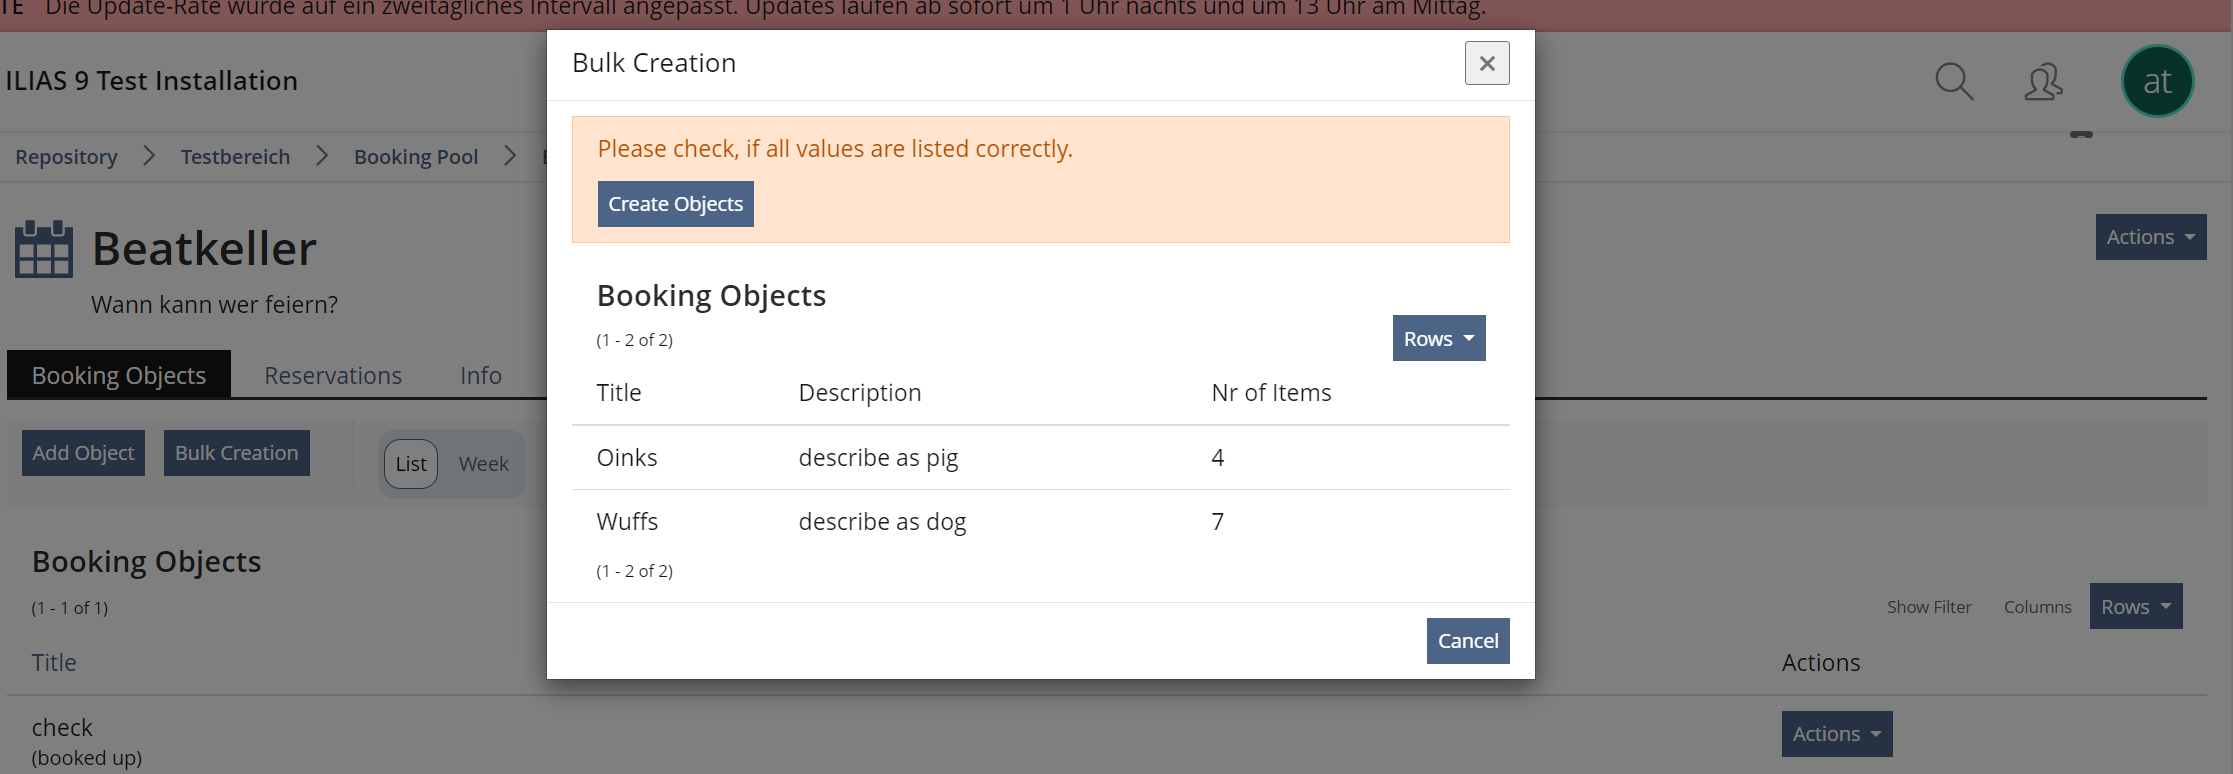This screenshot has height=774, width=2233.
Task: Open the Reservations tab
Action: [333, 375]
